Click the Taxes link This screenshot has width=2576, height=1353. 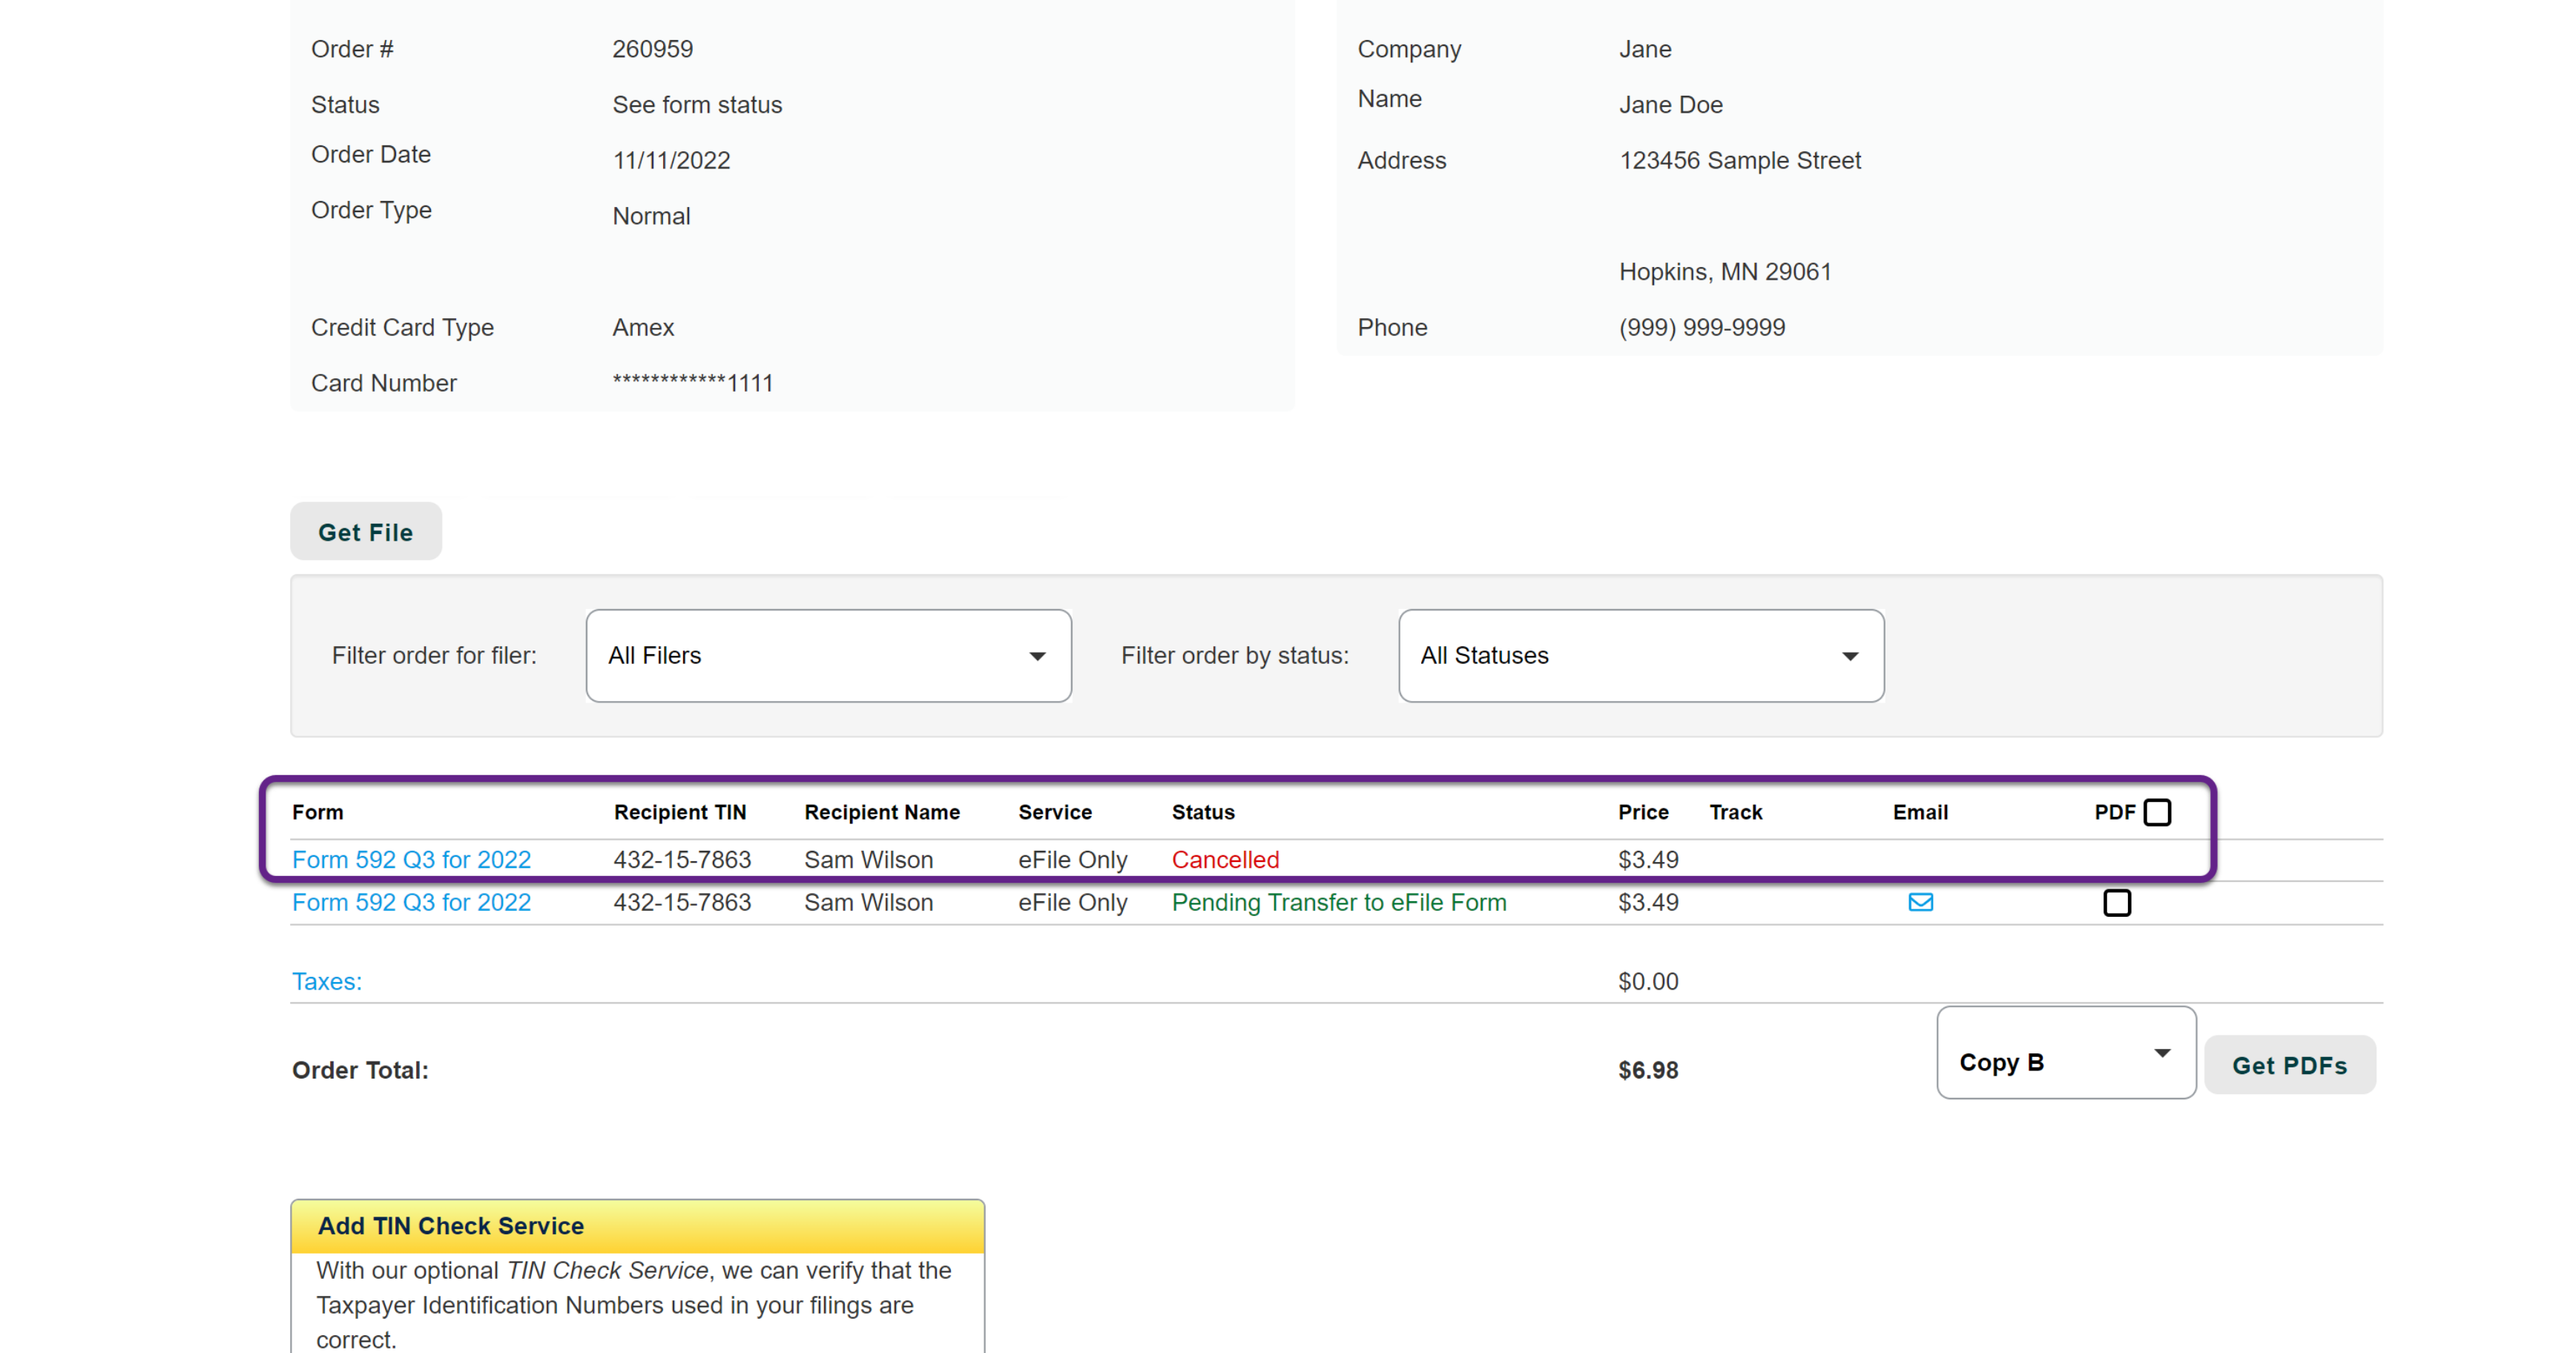coord(326,981)
